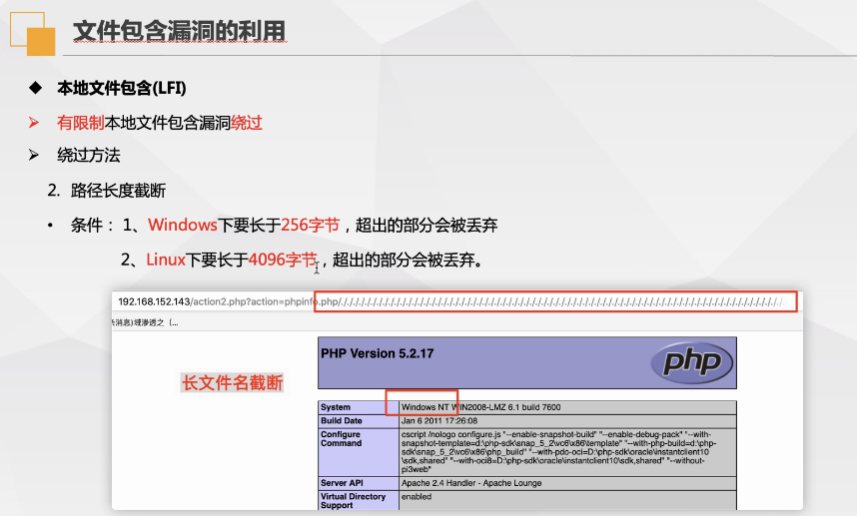This screenshot has height=516, width=857.
Task: Click the action2.php?action=phpinfo part of the URL
Action: pos(253,302)
